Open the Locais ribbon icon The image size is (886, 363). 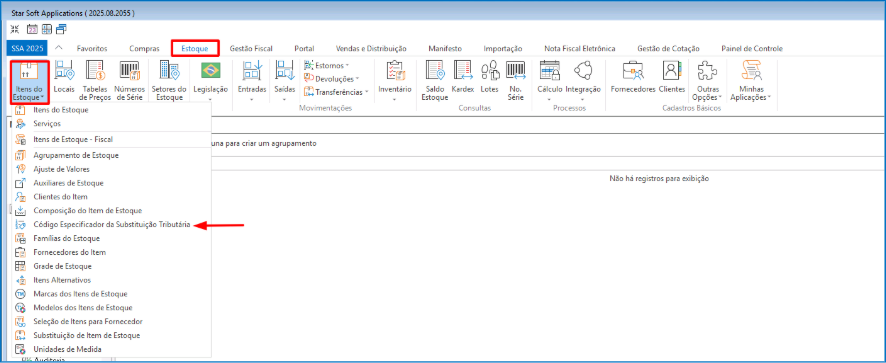point(63,77)
